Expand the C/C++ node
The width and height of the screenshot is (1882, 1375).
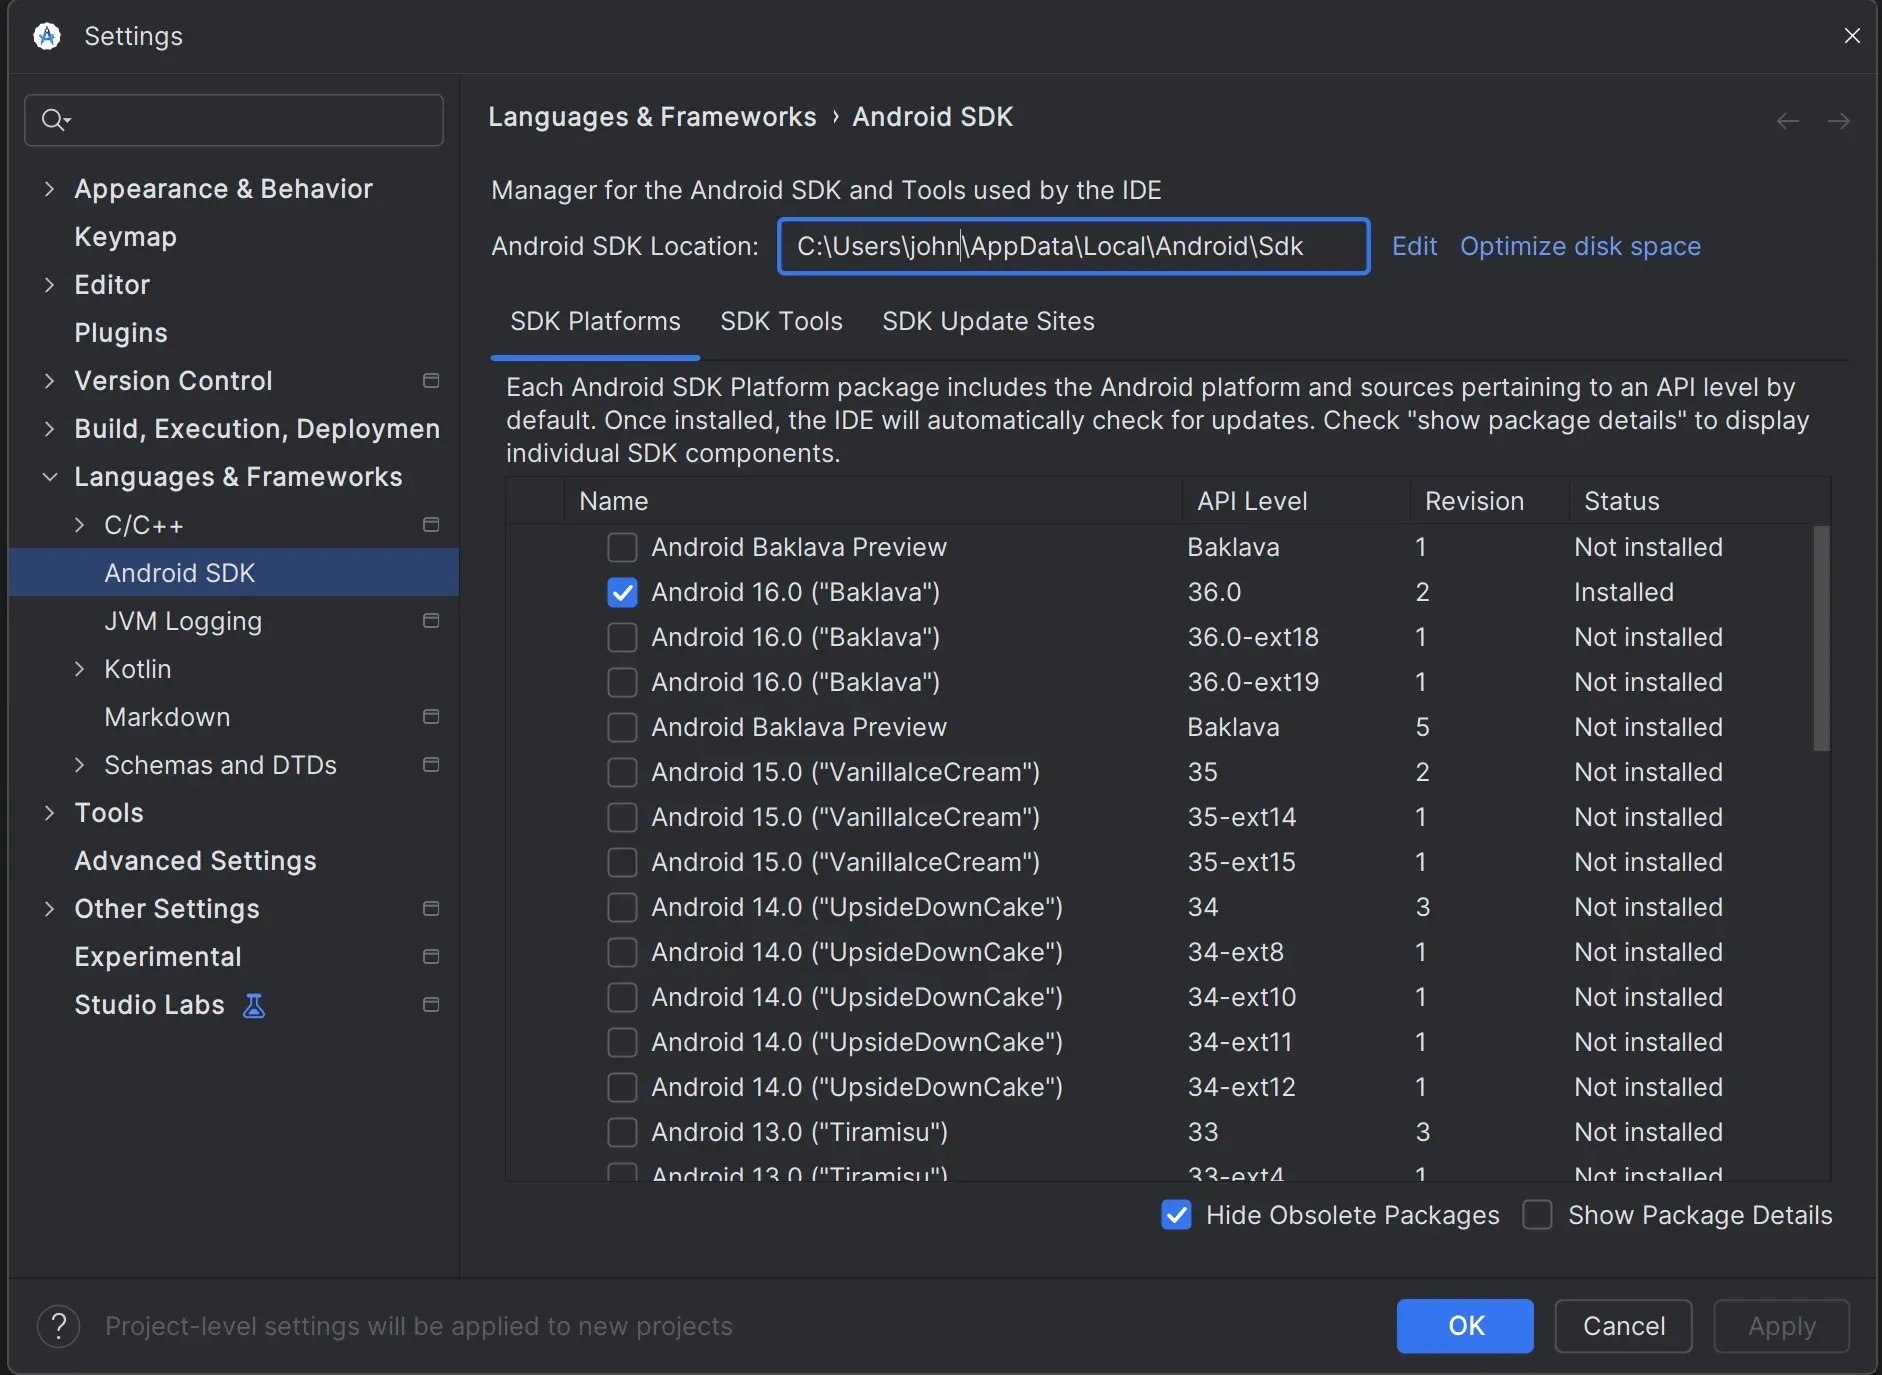[79, 525]
